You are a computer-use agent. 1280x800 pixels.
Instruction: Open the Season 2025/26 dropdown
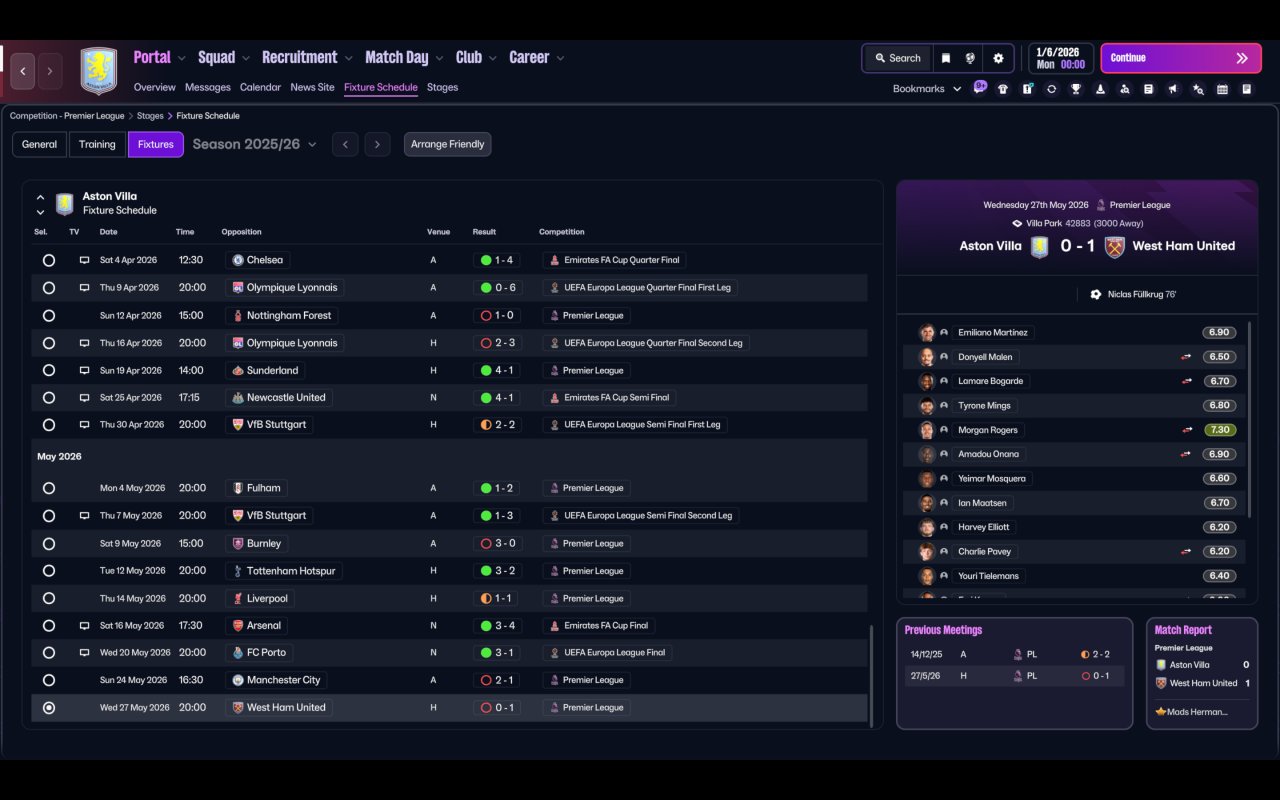pyautogui.click(x=254, y=144)
